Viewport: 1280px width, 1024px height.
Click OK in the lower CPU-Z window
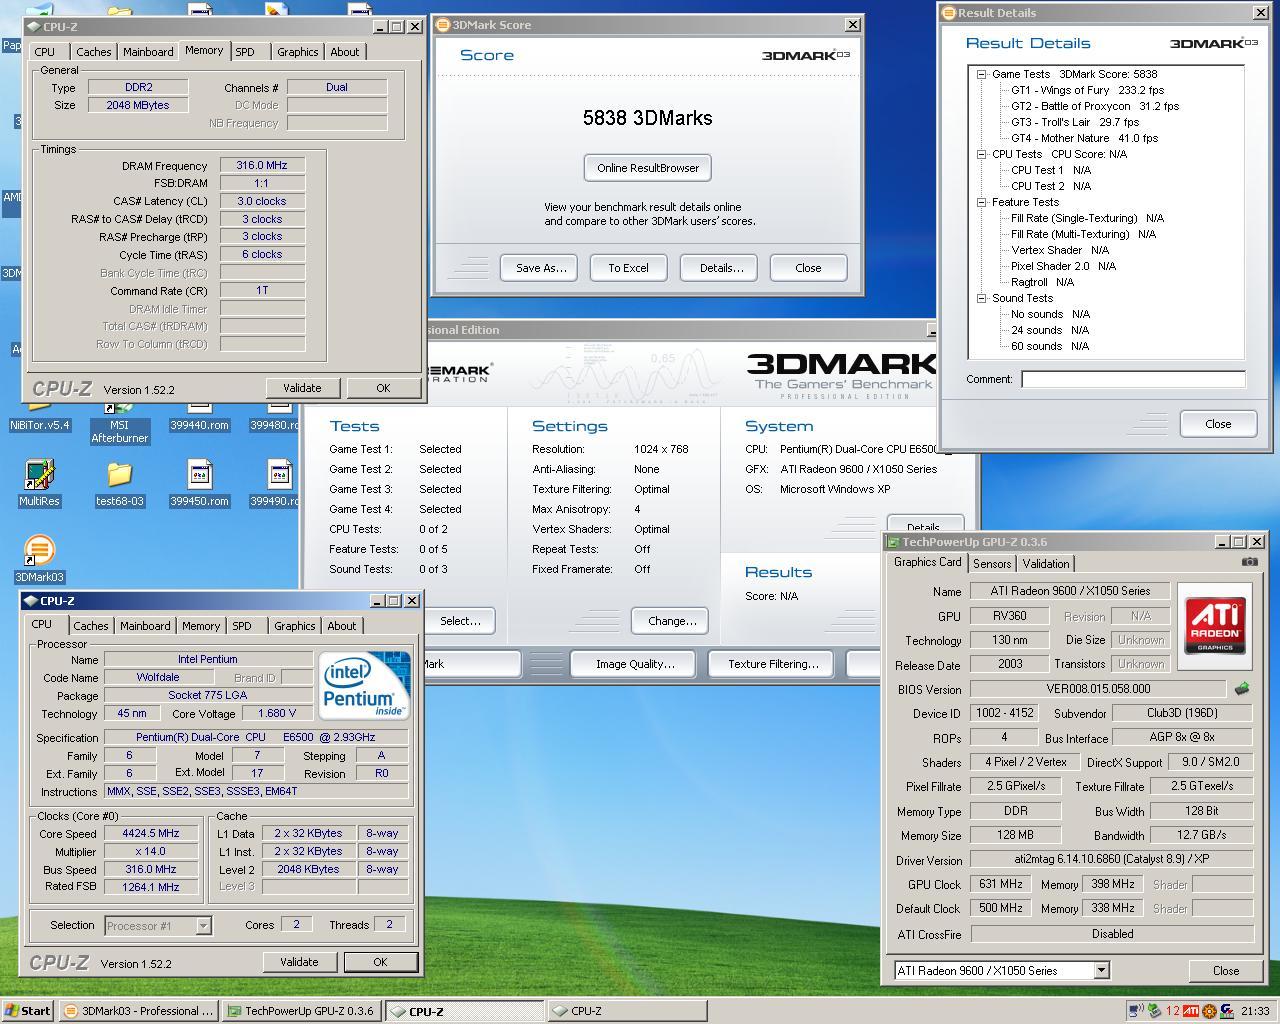pos(380,962)
